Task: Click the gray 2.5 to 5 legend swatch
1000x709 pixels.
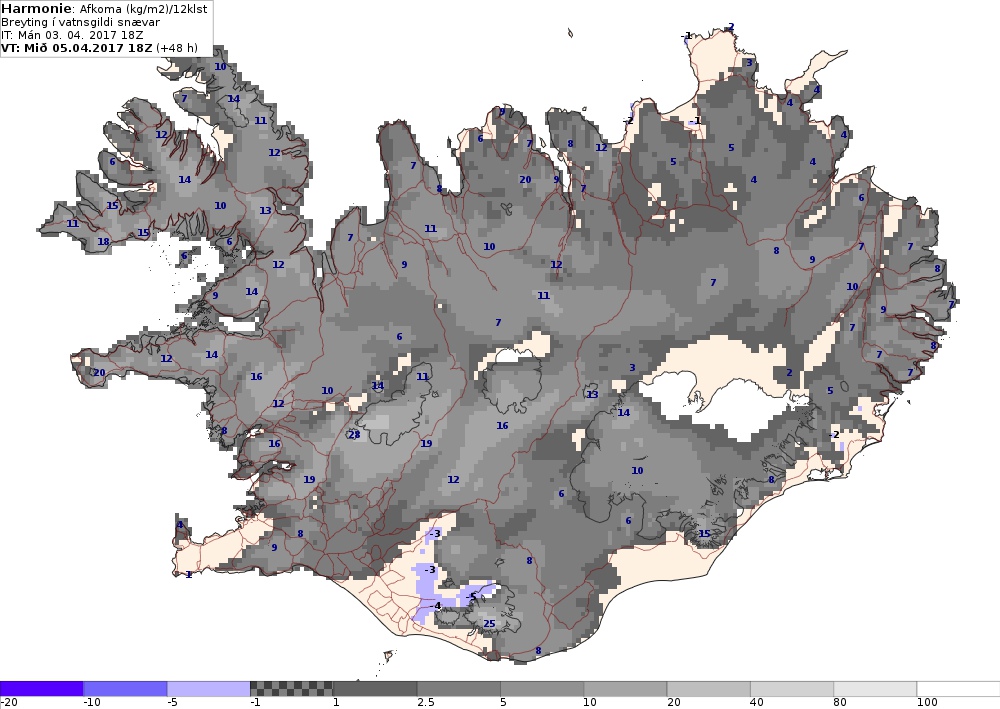Action: (459, 689)
